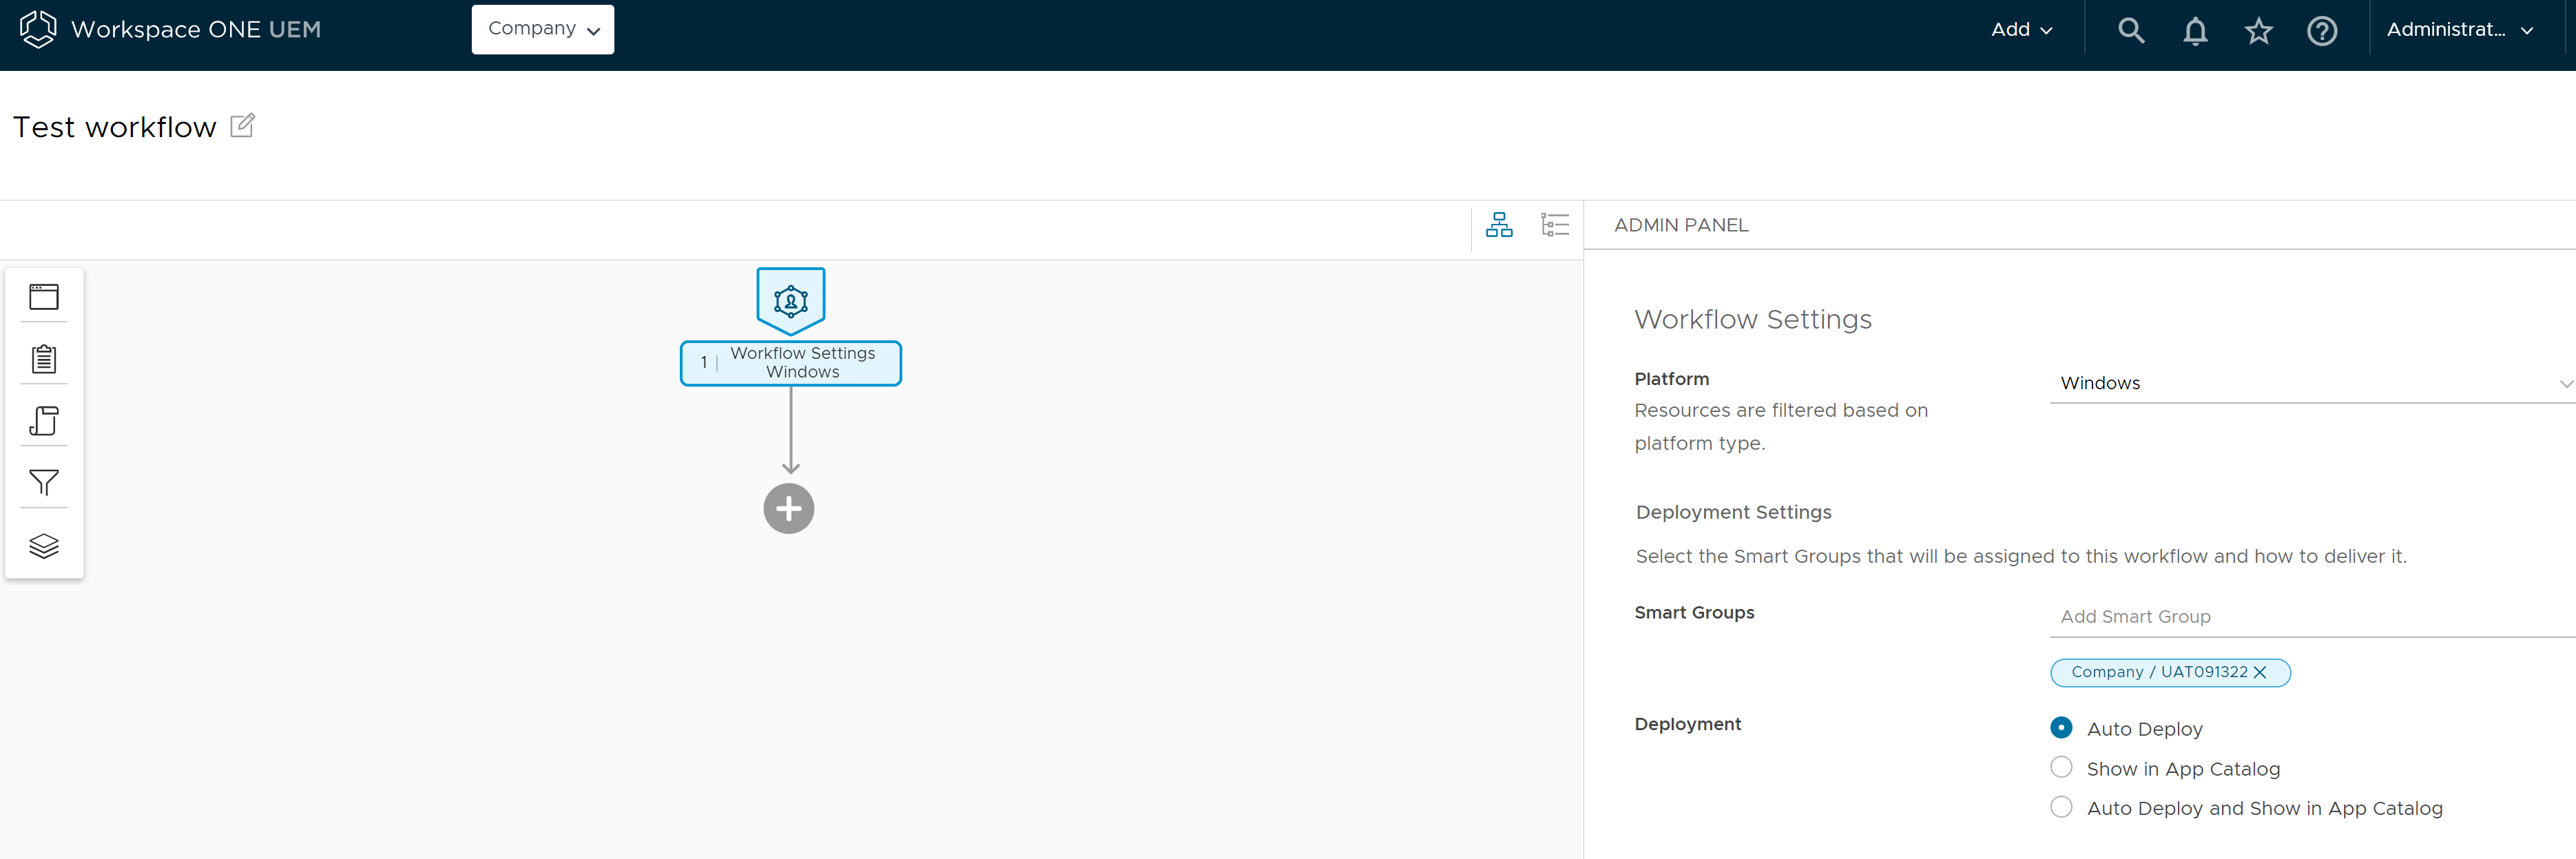This screenshot has height=859, width=2576.
Task: Select Auto Deploy and Show in App Catalog
Action: point(2061,807)
